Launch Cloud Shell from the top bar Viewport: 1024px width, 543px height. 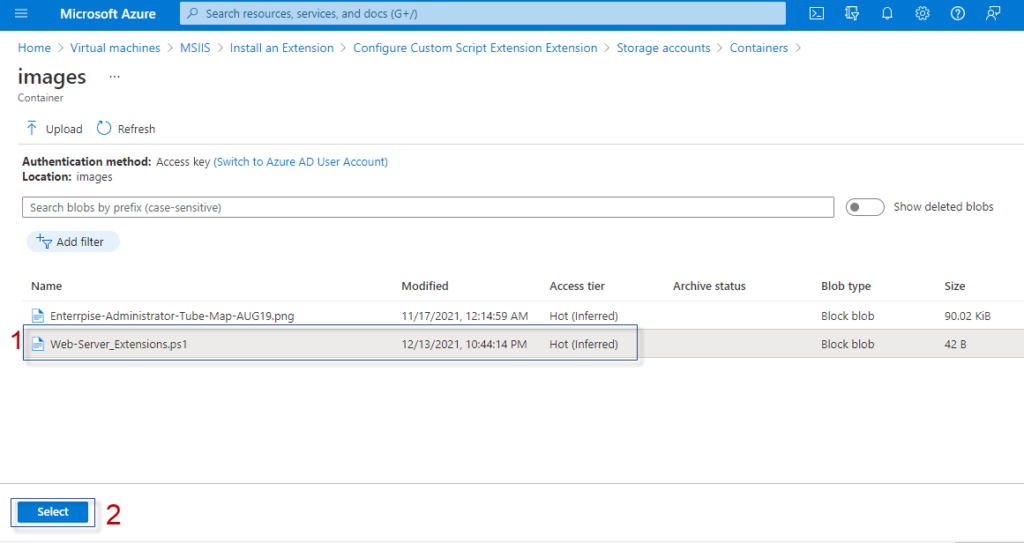coord(816,13)
